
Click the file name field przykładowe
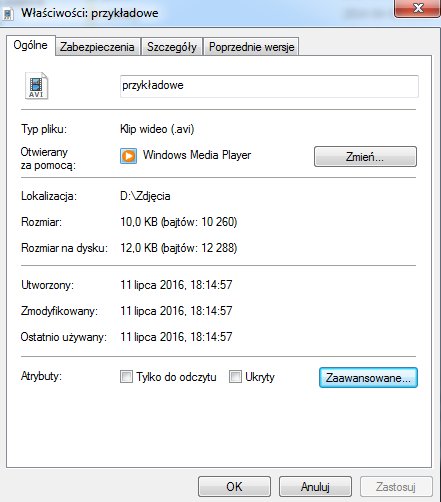click(269, 86)
